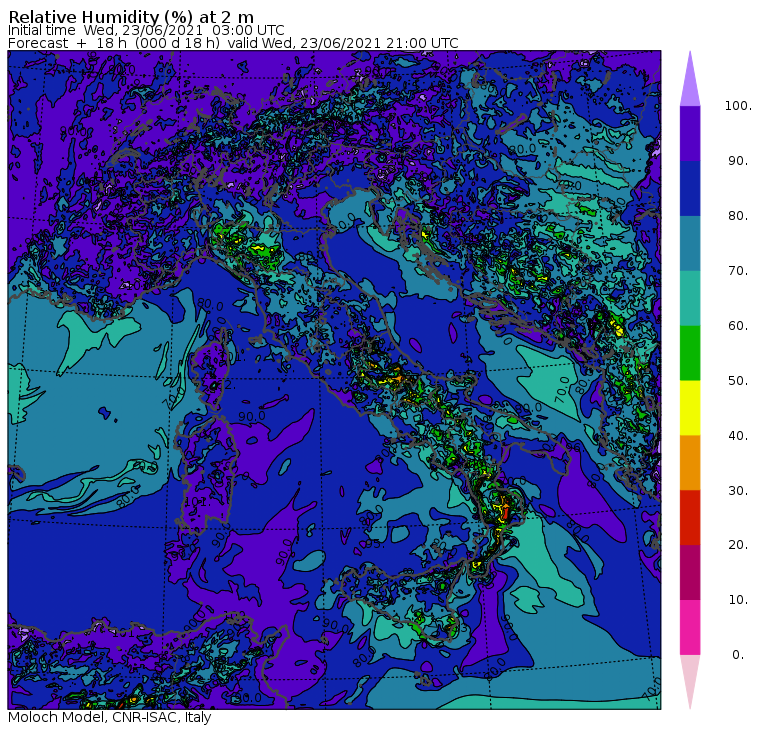
Task: Click the dark blue 80–90% legend swatch
Action: (x=690, y=188)
